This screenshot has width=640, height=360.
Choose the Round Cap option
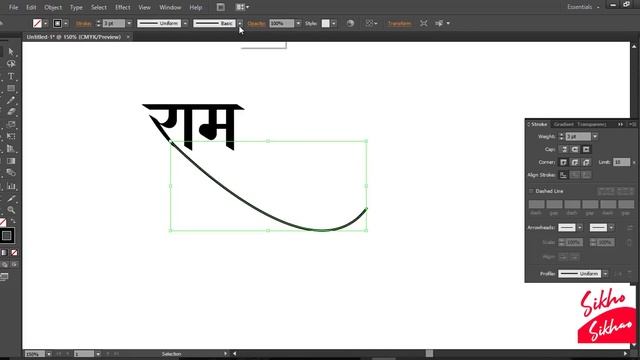575,149
